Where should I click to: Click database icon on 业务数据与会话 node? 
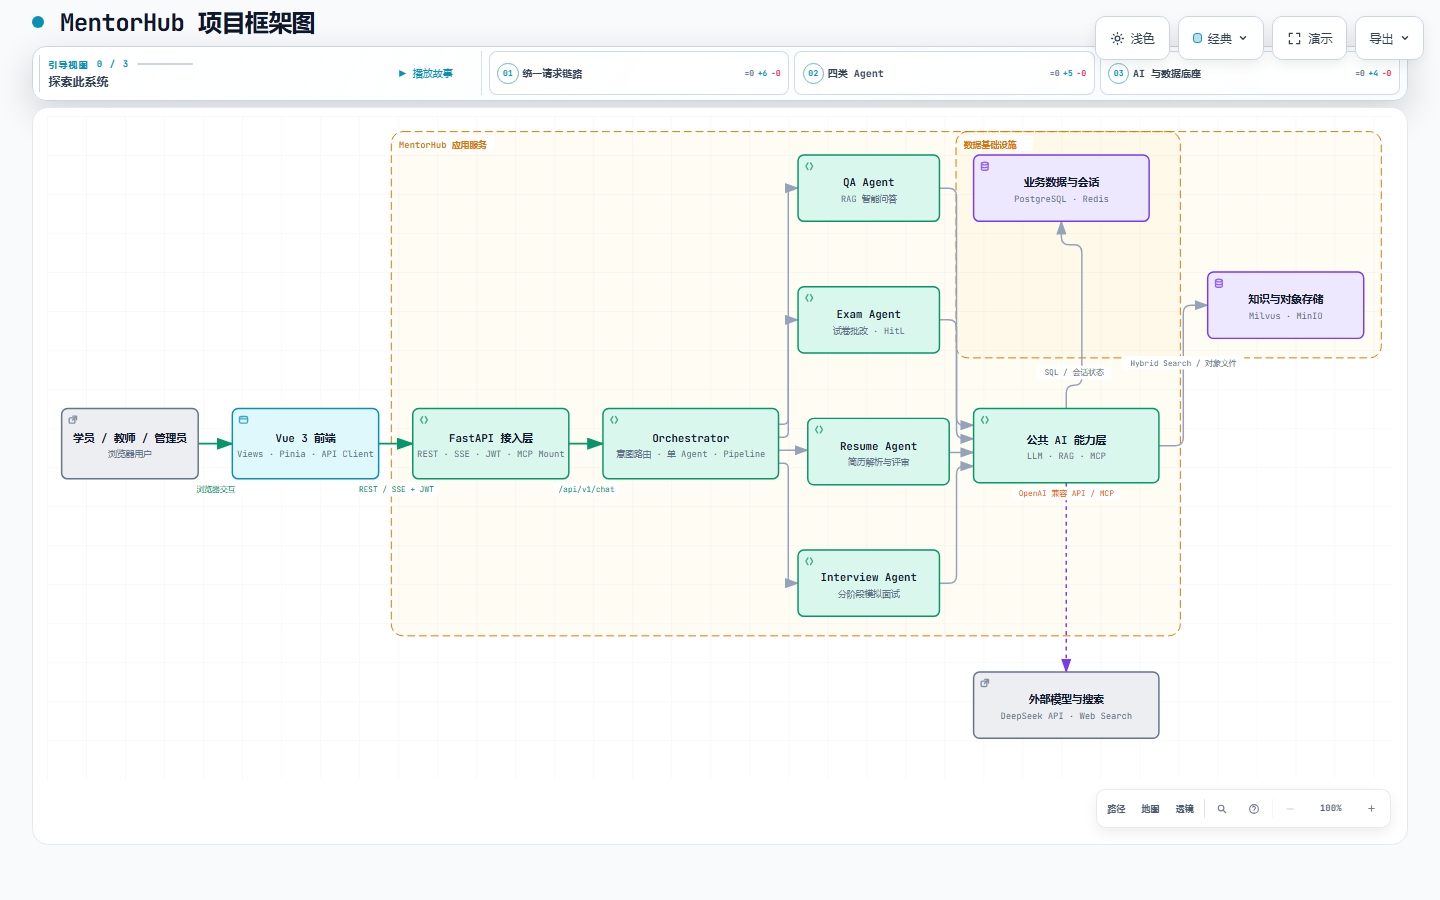tap(985, 166)
